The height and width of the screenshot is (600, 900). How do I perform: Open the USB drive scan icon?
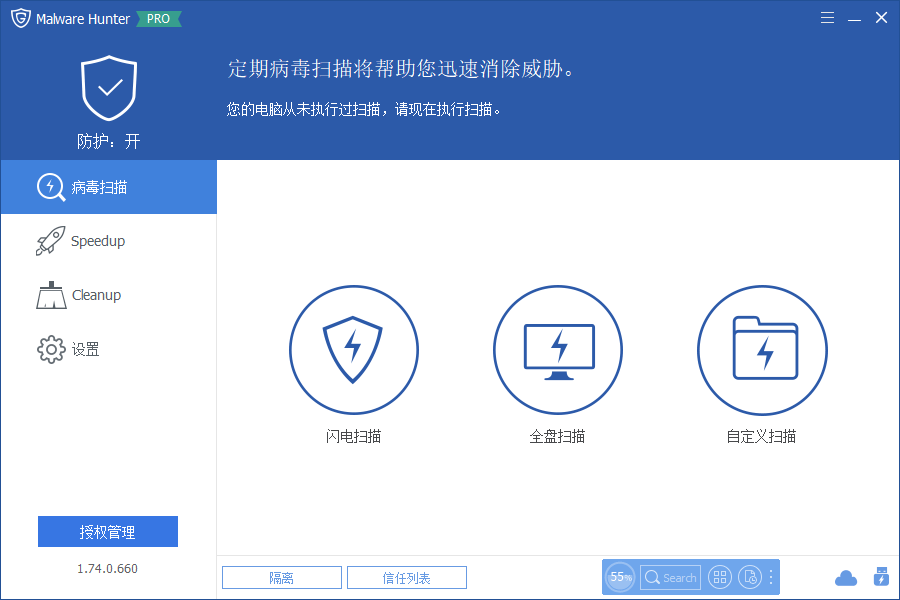pyautogui.click(x=881, y=577)
